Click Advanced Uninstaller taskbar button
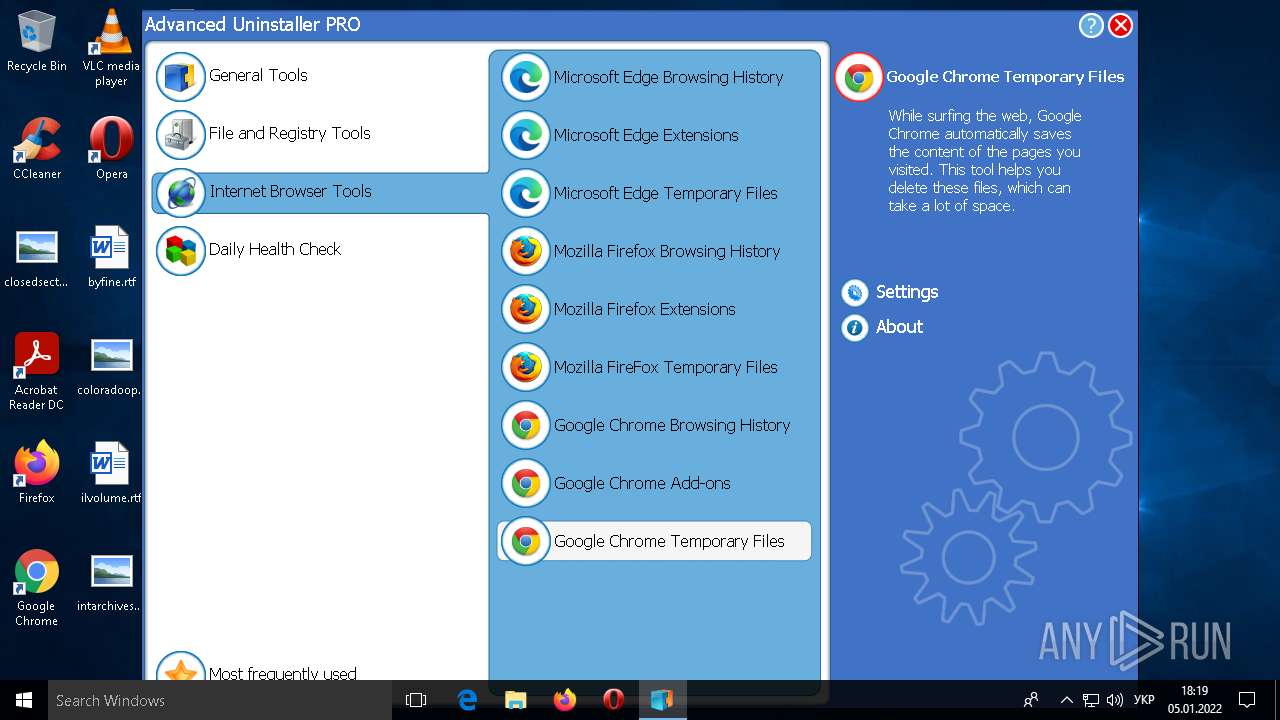The height and width of the screenshot is (720, 1280). click(x=662, y=700)
